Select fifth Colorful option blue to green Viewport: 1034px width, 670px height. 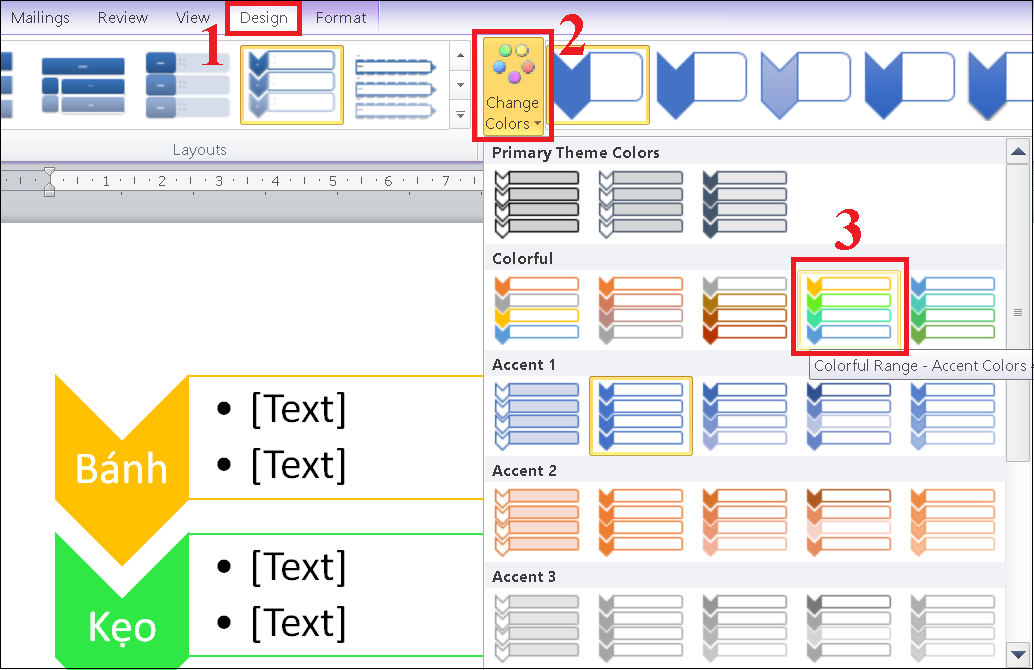(953, 310)
